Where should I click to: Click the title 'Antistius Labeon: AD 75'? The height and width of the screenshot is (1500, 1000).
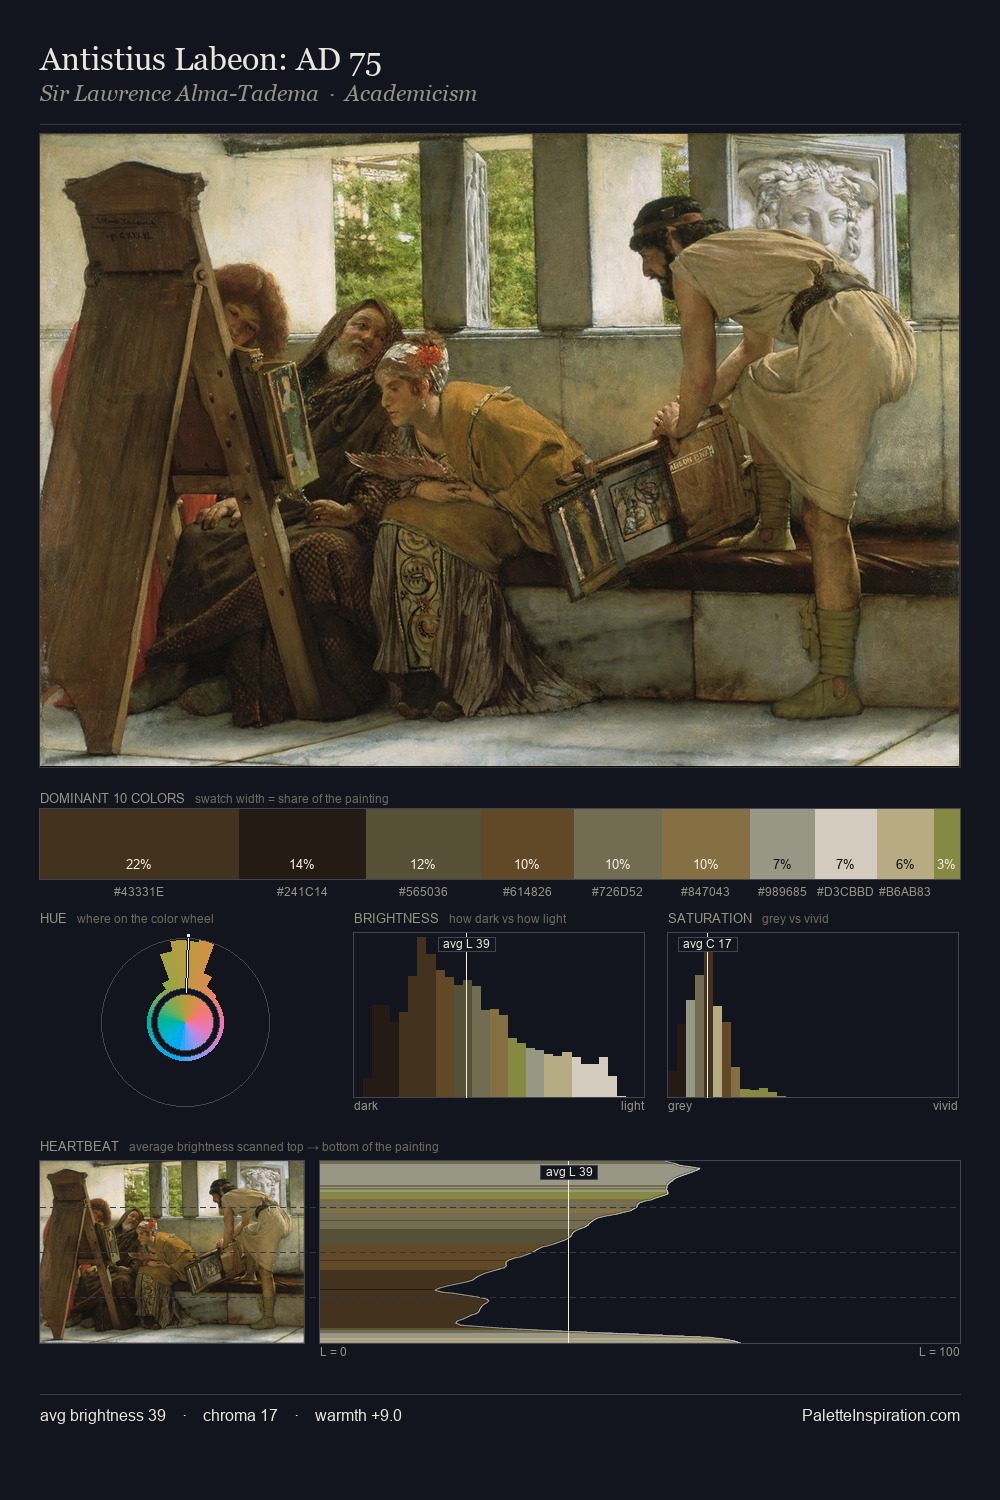(x=211, y=60)
